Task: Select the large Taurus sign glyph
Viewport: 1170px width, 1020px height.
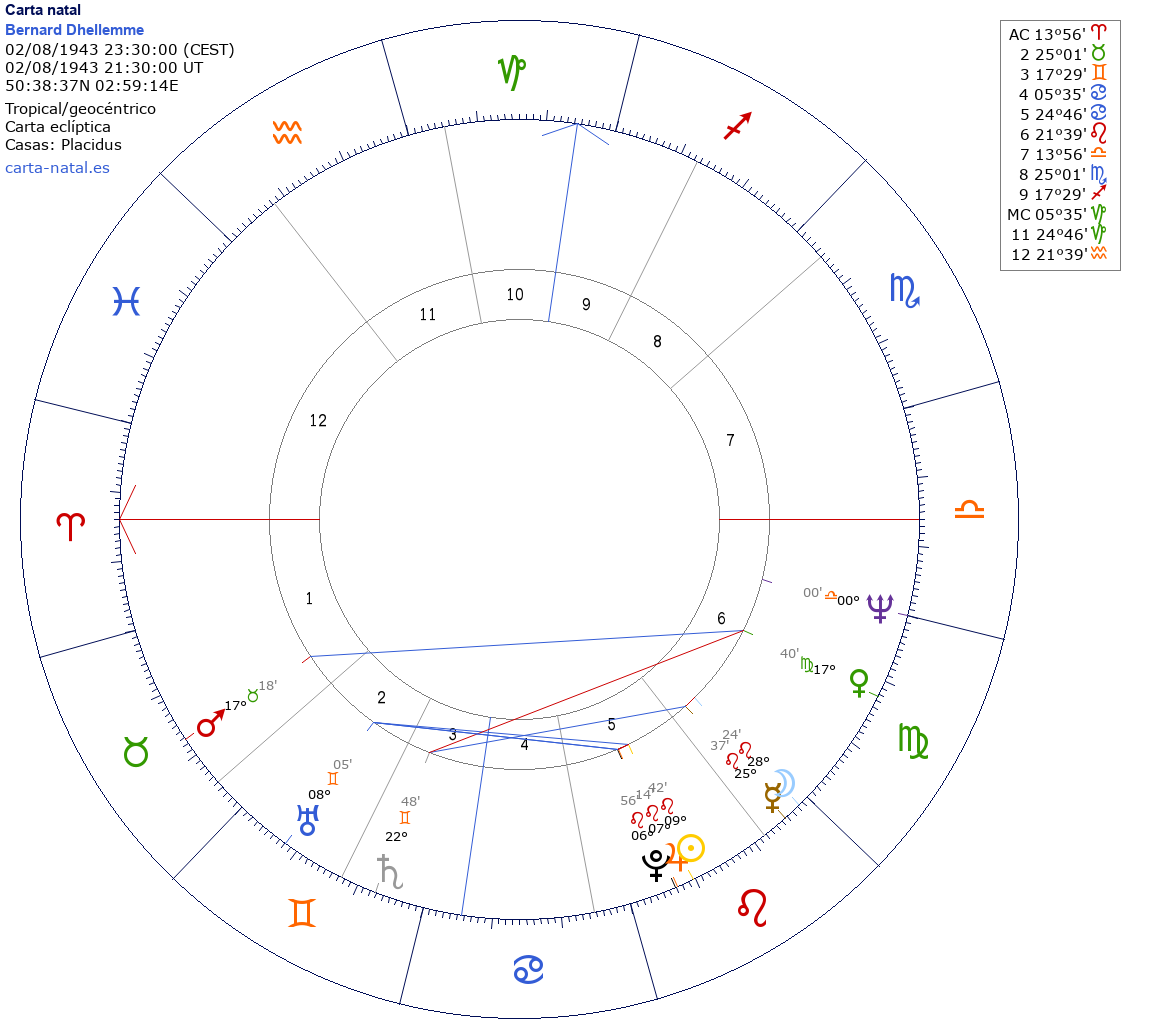Action: pos(136,751)
